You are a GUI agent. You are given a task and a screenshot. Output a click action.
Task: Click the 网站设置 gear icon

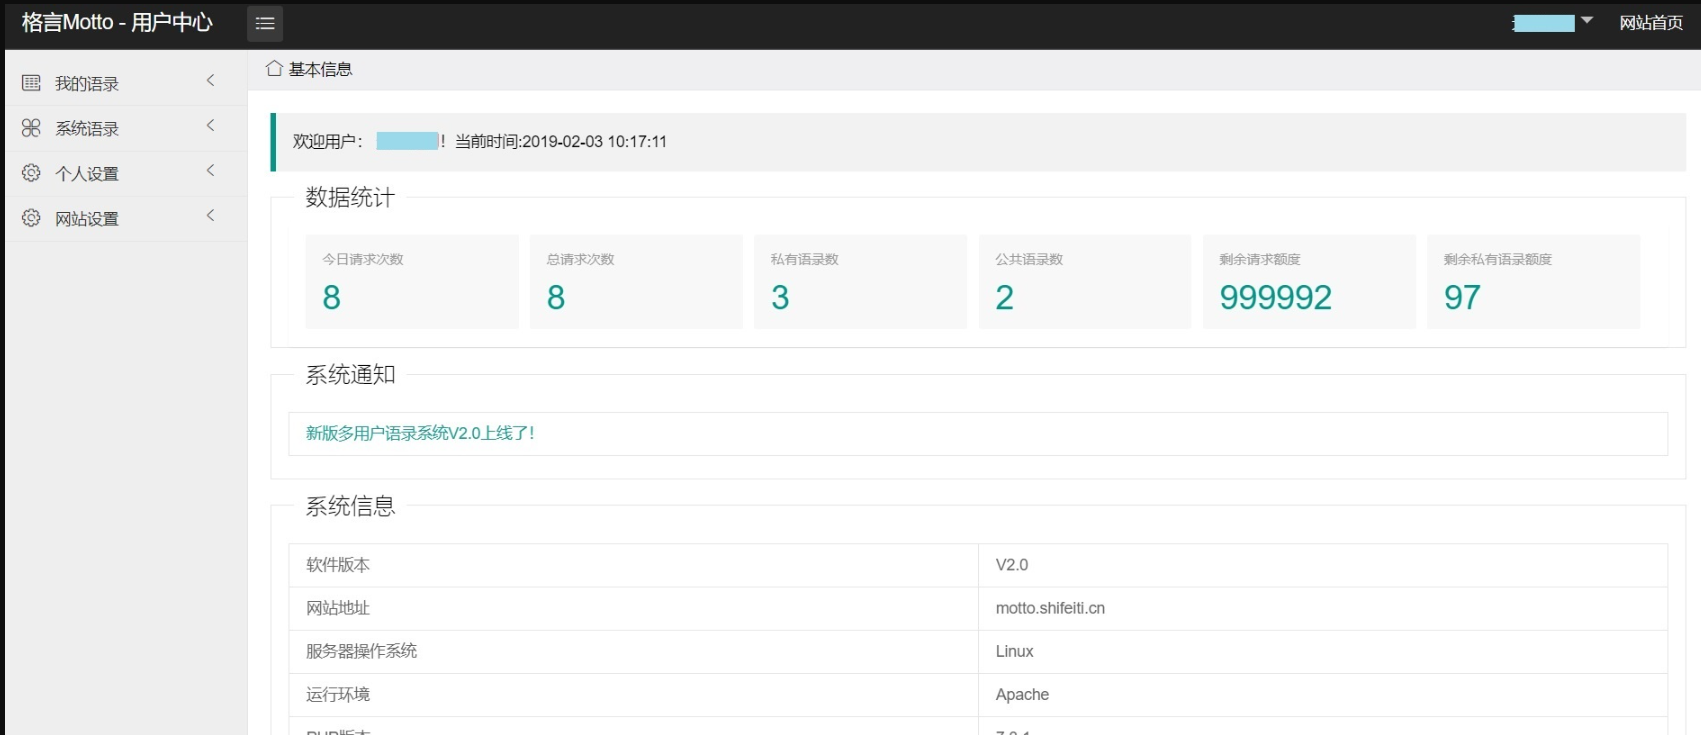[x=31, y=218]
